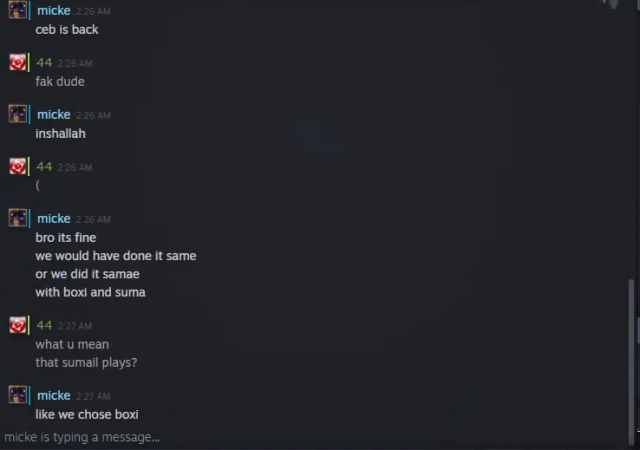Click micke's username above 'inshallah'

(x=54, y=114)
